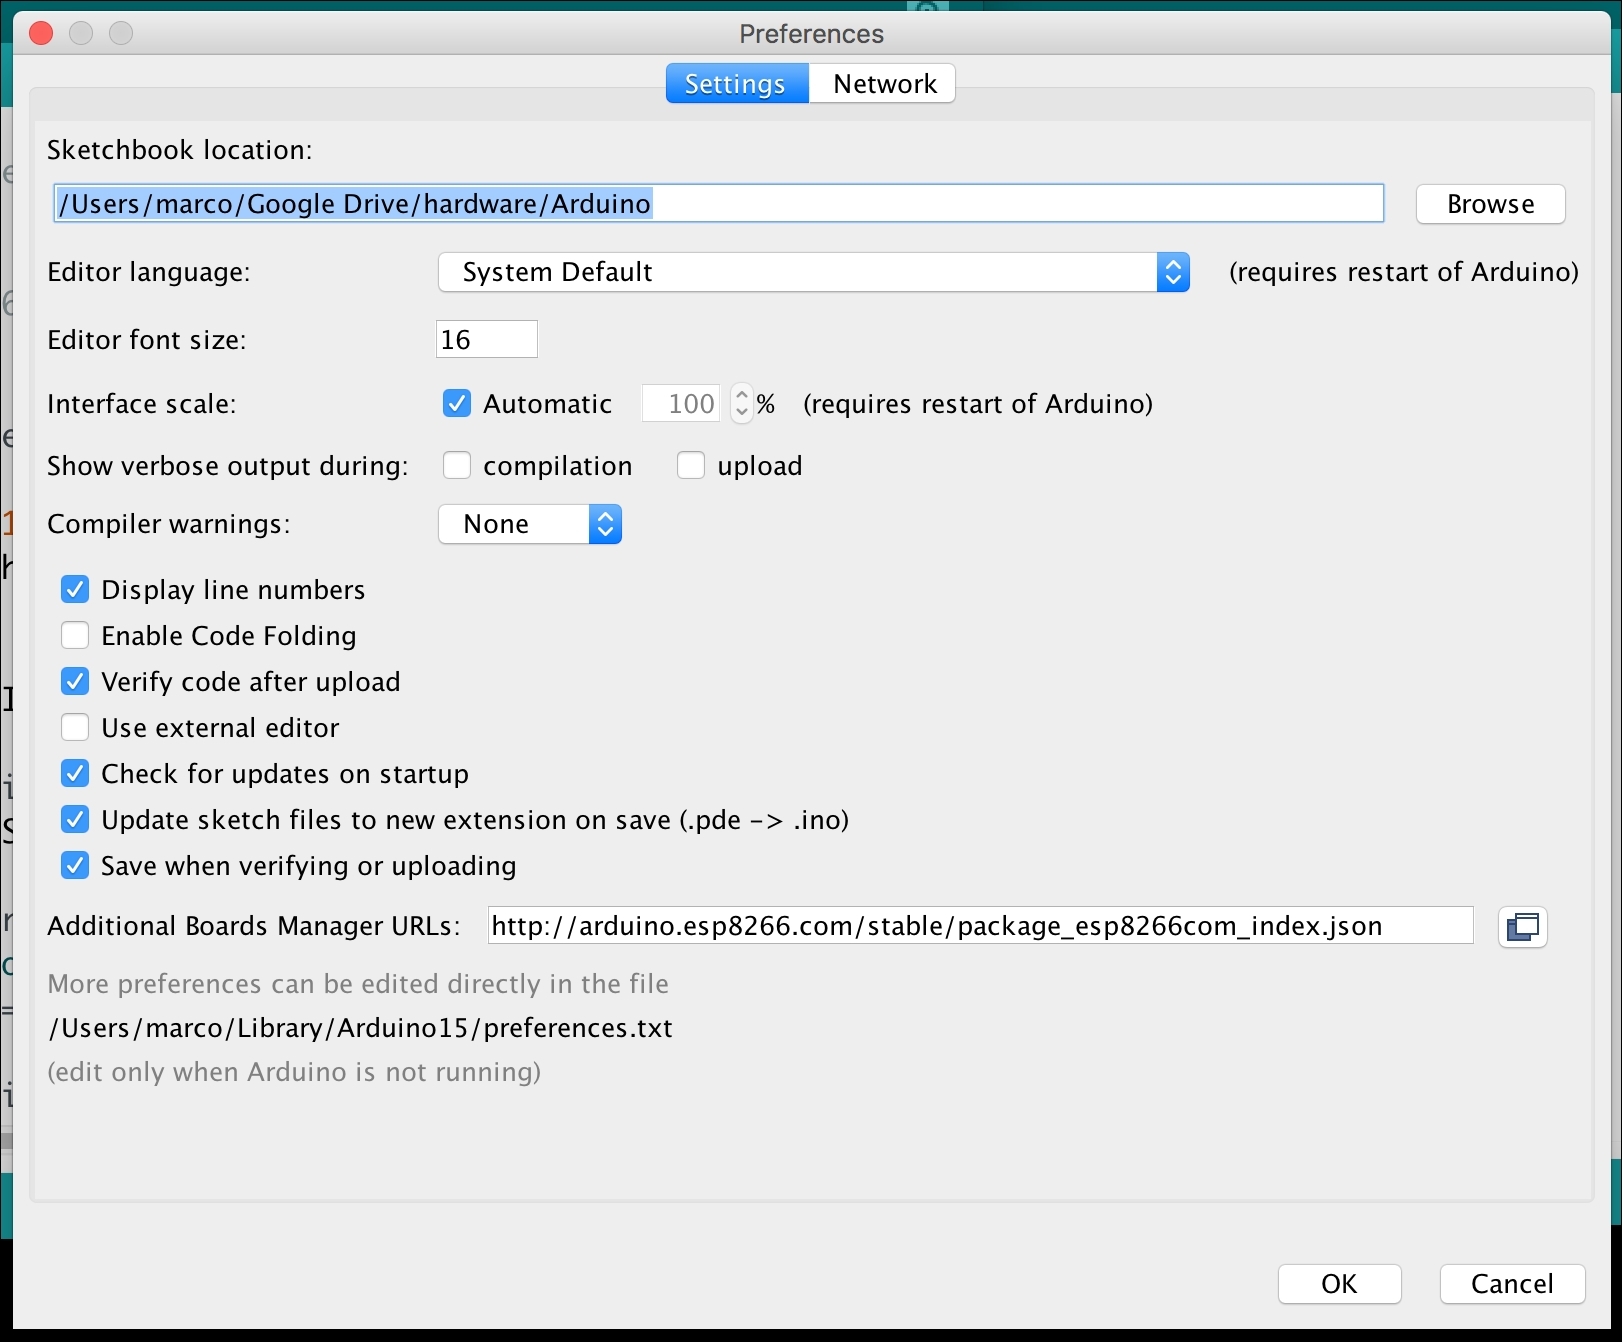Click the 'Compiler warnings:' label

[169, 524]
